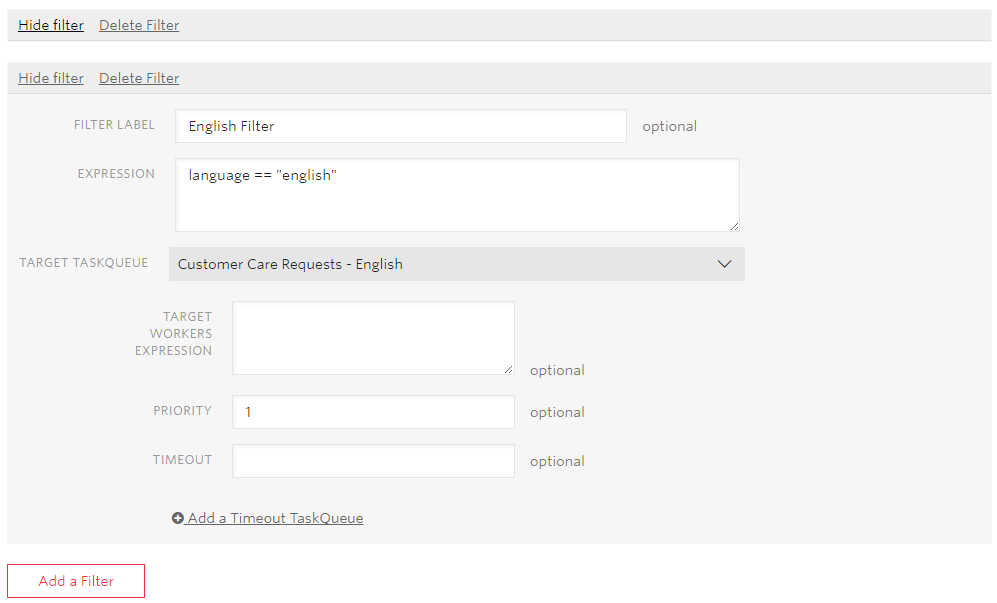Click the Filter Label input field

pyautogui.click(x=401, y=126)
